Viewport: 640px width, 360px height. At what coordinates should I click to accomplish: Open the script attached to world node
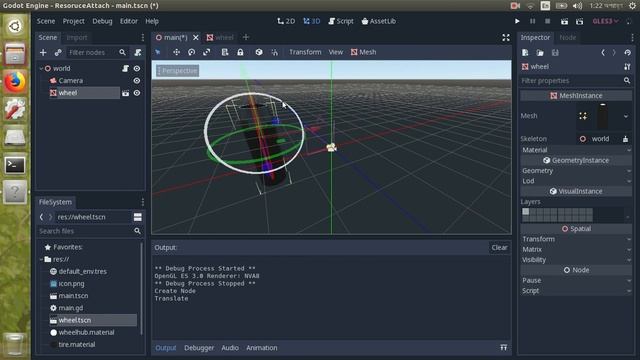pos(125,69)
